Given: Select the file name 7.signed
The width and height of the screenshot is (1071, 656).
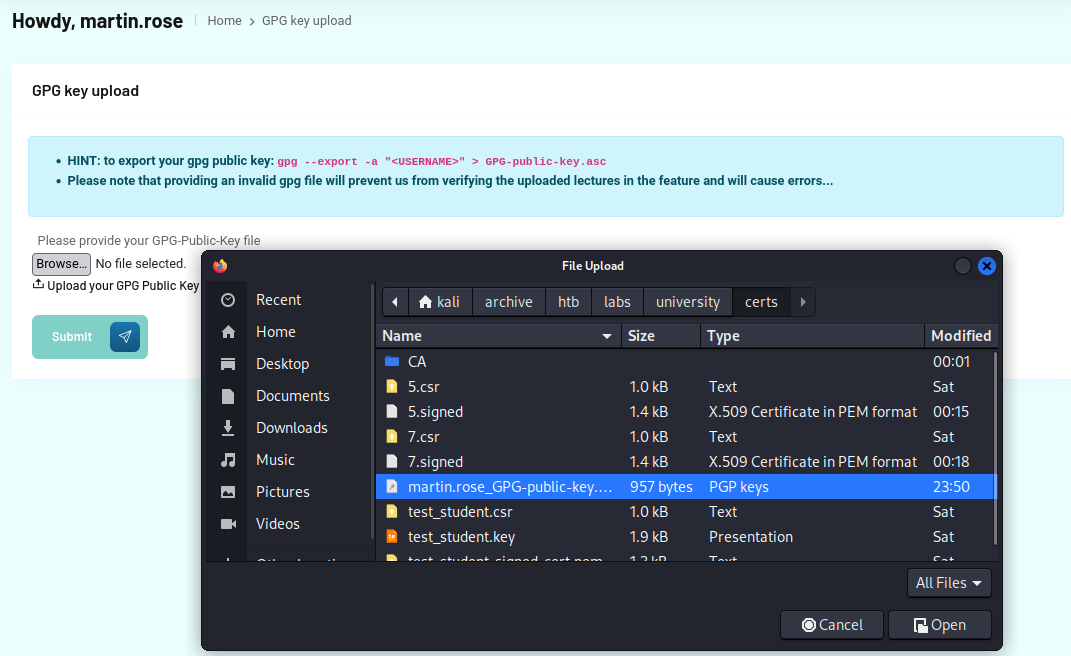Looking at the screenshot, I should (435, 462).
